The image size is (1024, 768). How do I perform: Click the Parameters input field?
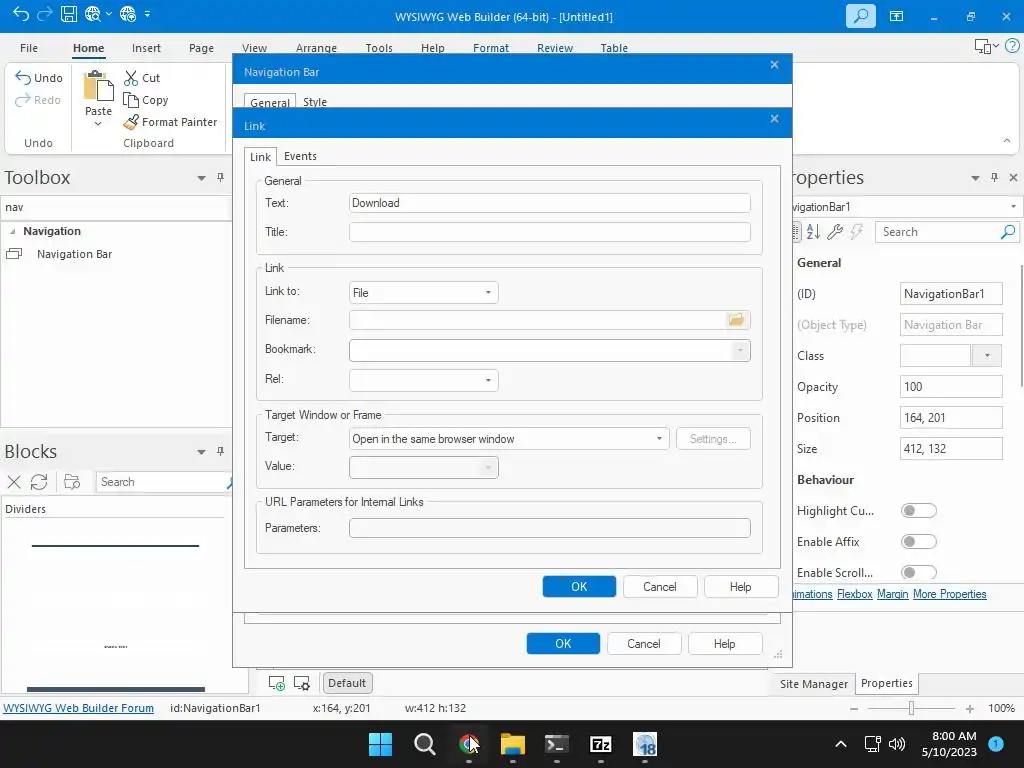coord(550,528)
